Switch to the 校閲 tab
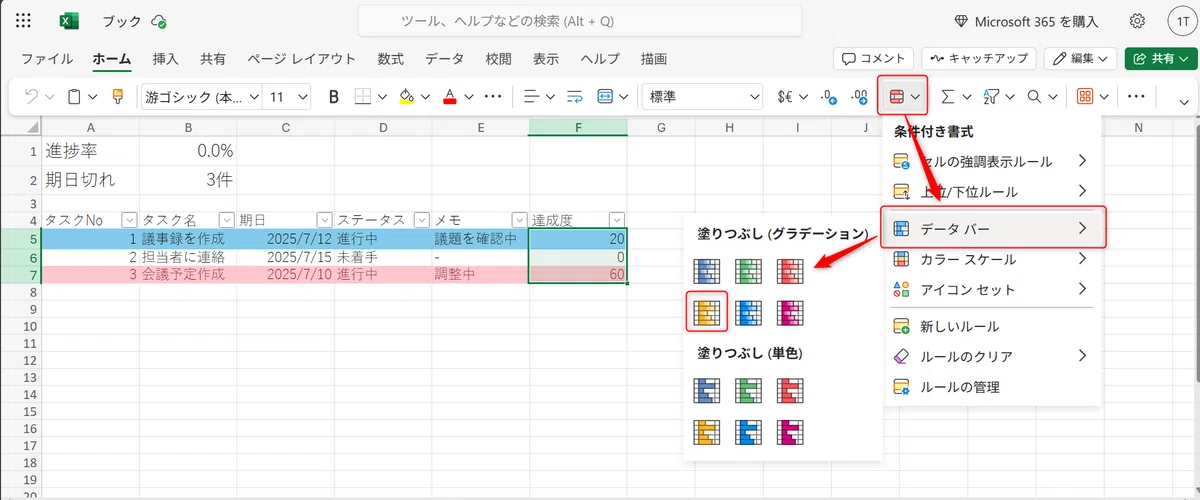 coord(499,59)
